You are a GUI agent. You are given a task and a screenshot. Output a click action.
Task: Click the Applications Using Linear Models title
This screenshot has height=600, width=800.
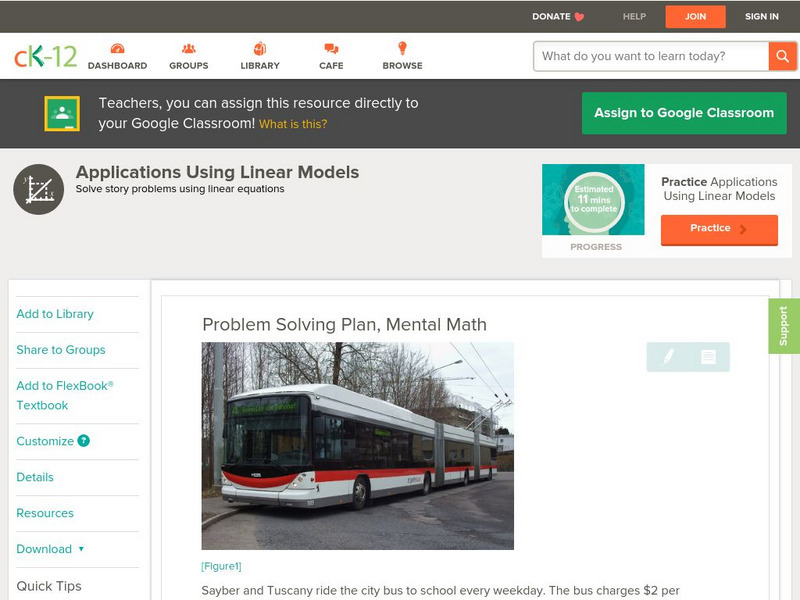click(x=217, y=172)
